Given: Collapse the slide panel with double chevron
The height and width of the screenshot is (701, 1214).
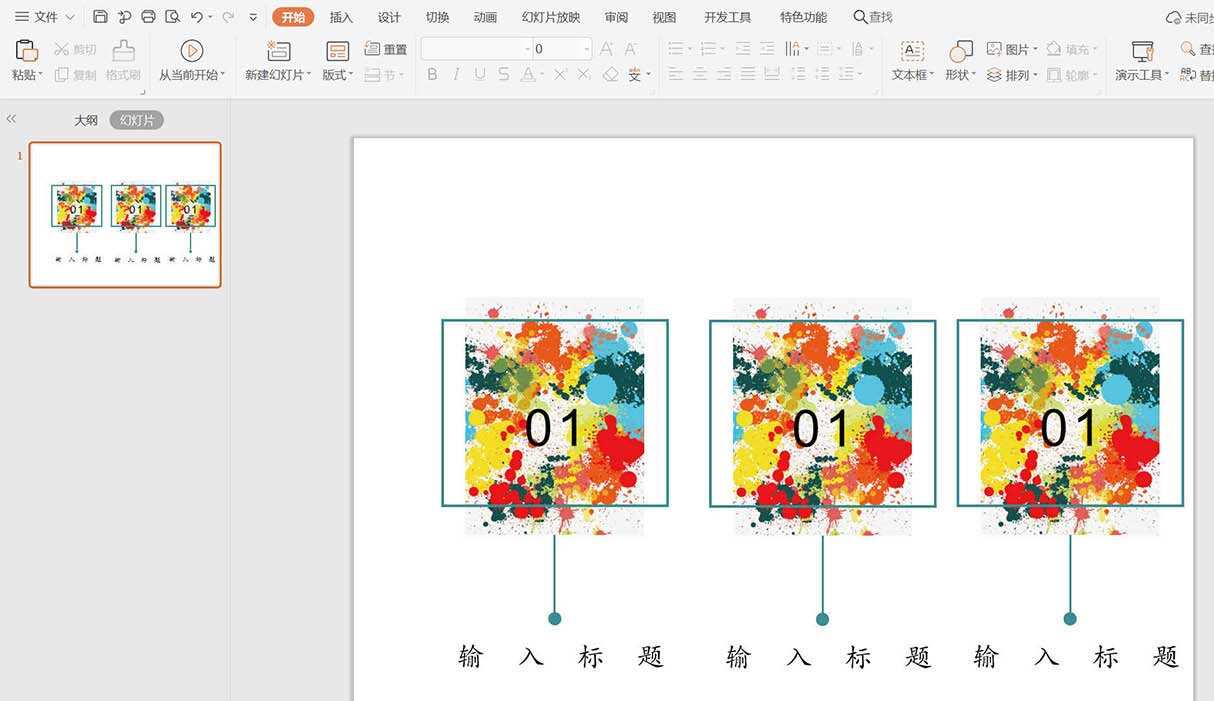Looking at the screenshot, I should [11, 118].
